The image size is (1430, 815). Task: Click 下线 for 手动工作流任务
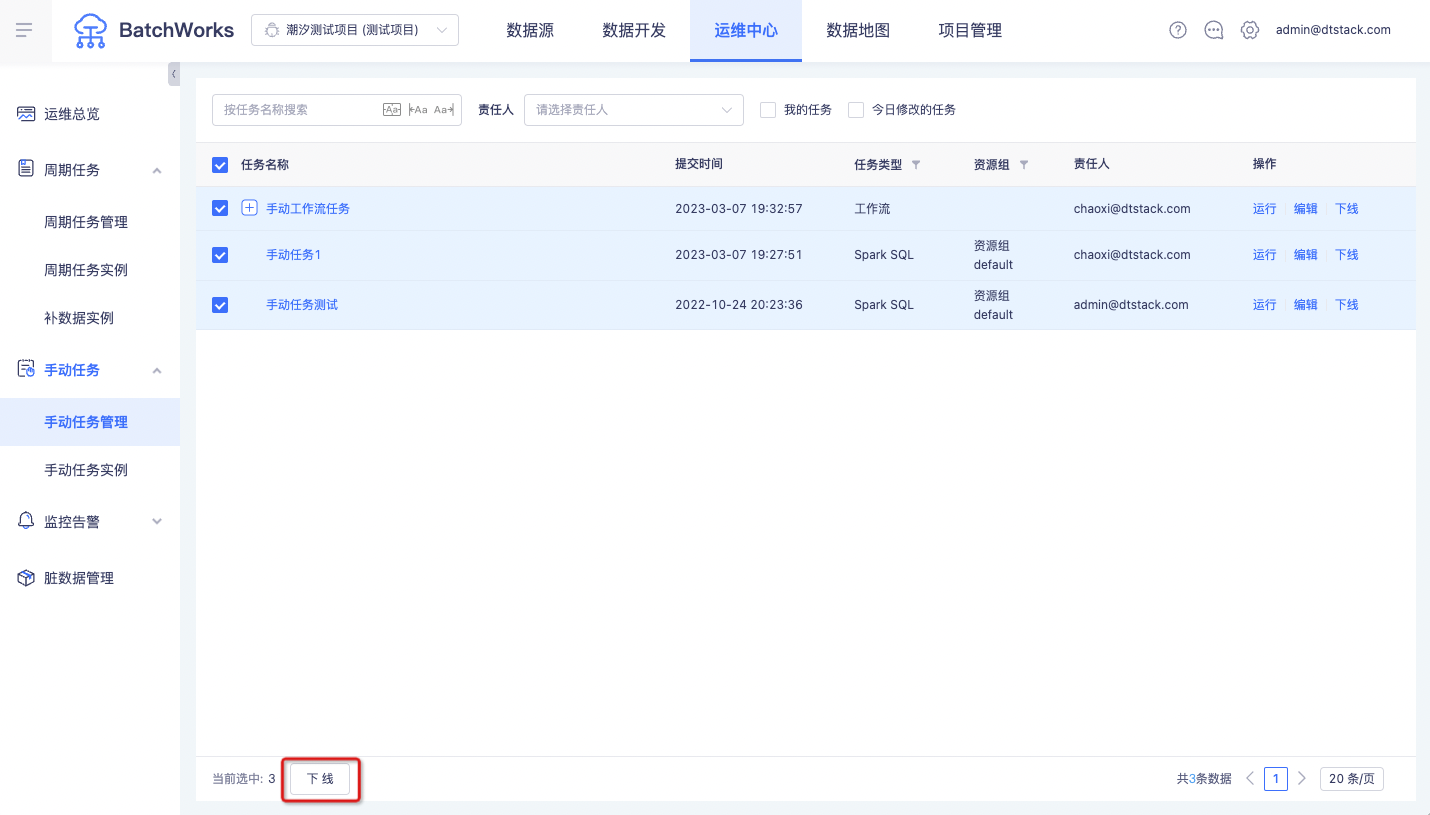[x=1347, y=209]
